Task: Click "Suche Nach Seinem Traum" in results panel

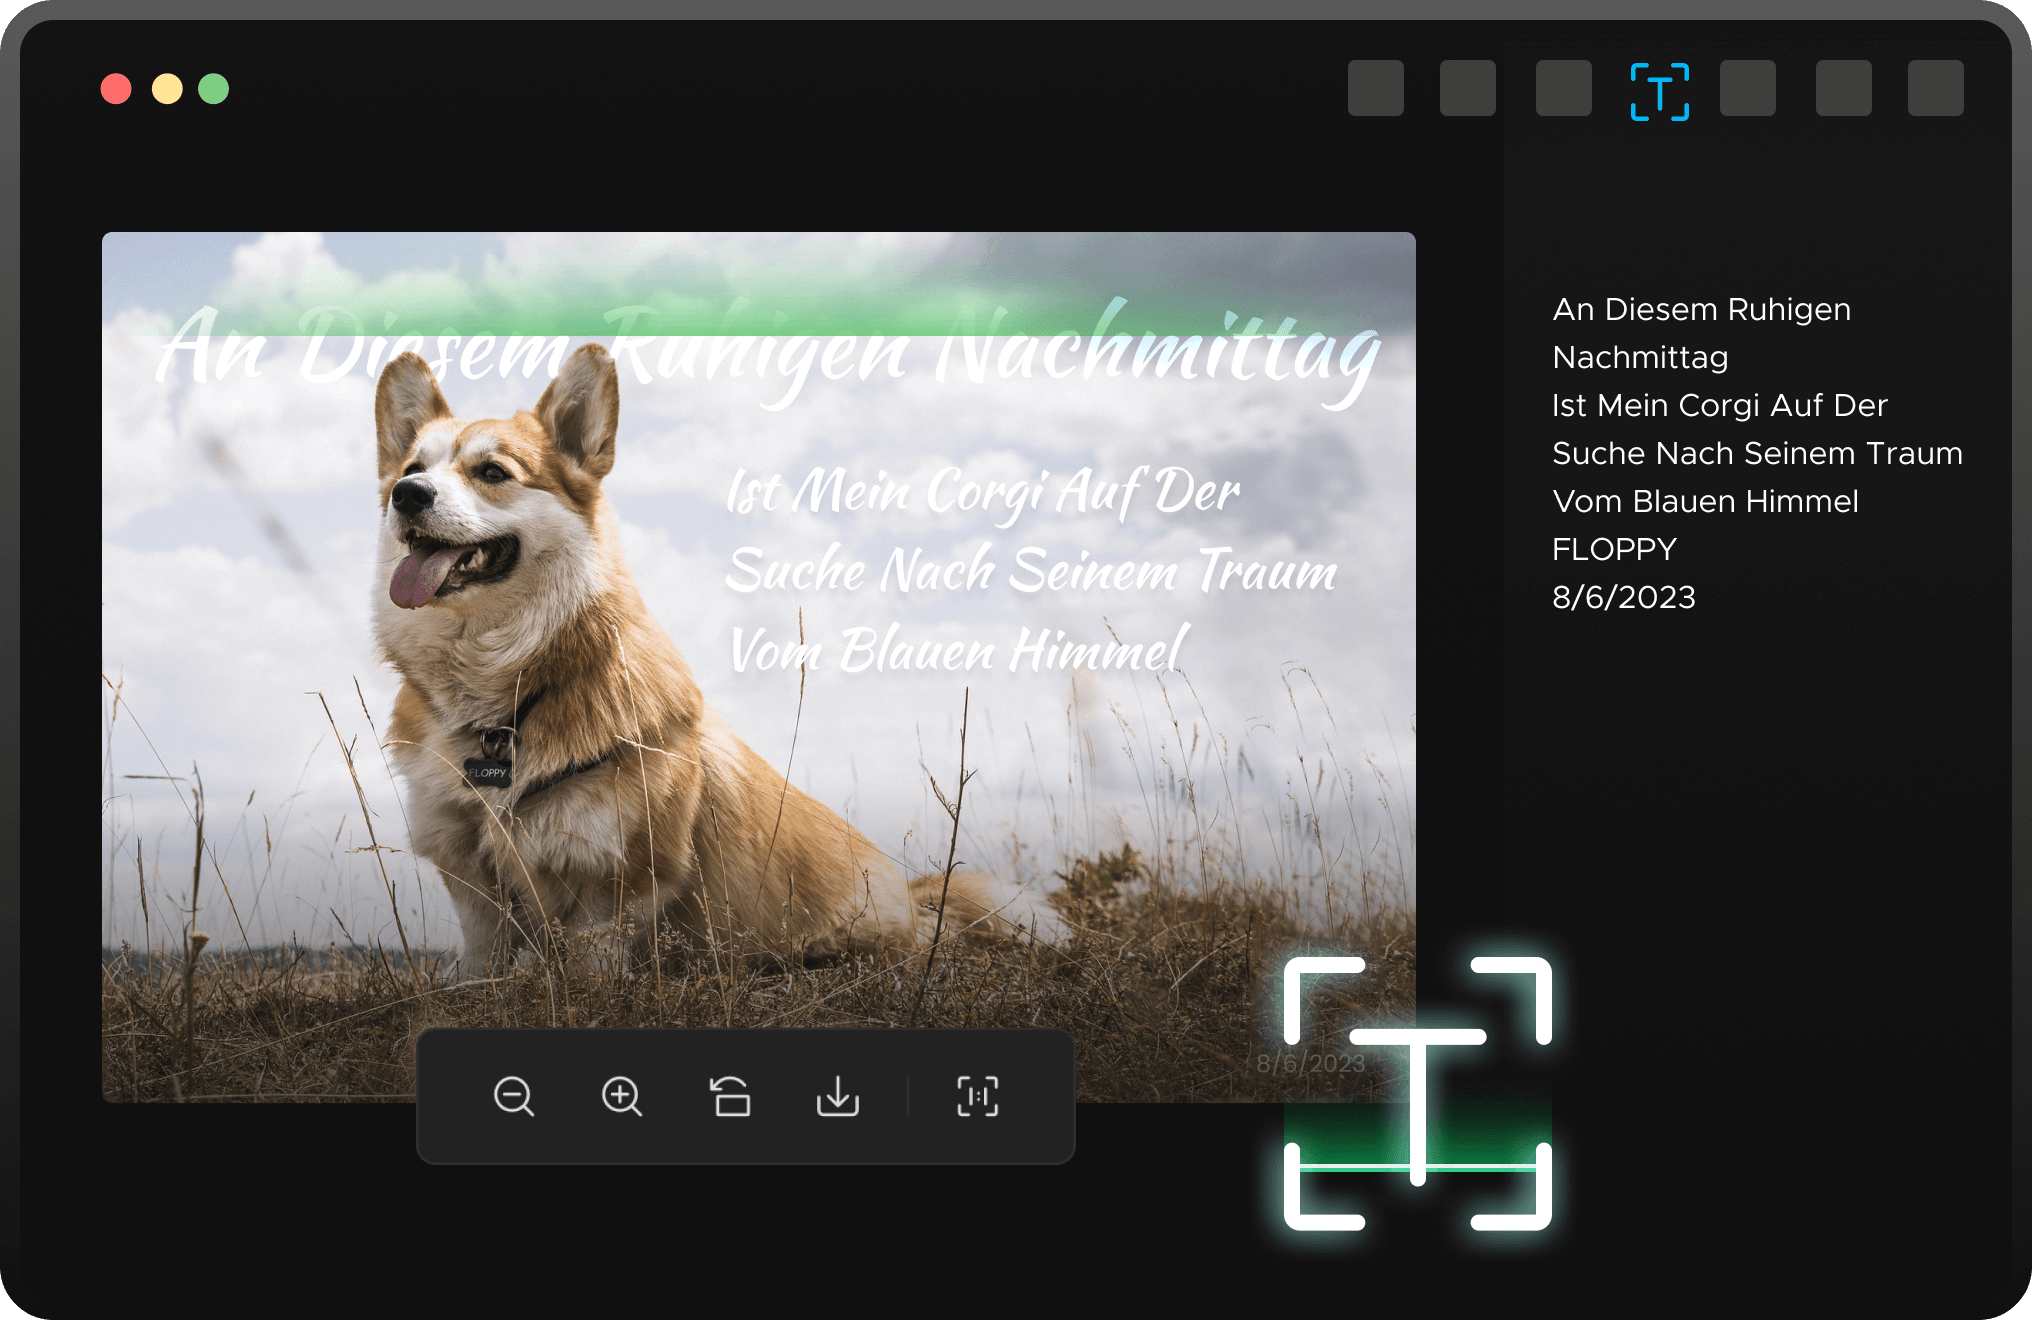Action: point(1757,454)
